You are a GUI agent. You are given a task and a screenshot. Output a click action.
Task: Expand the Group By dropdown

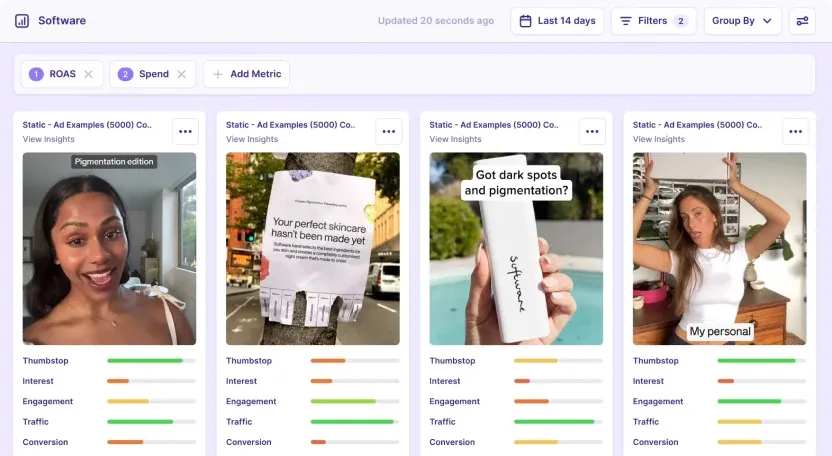[741, 21]
